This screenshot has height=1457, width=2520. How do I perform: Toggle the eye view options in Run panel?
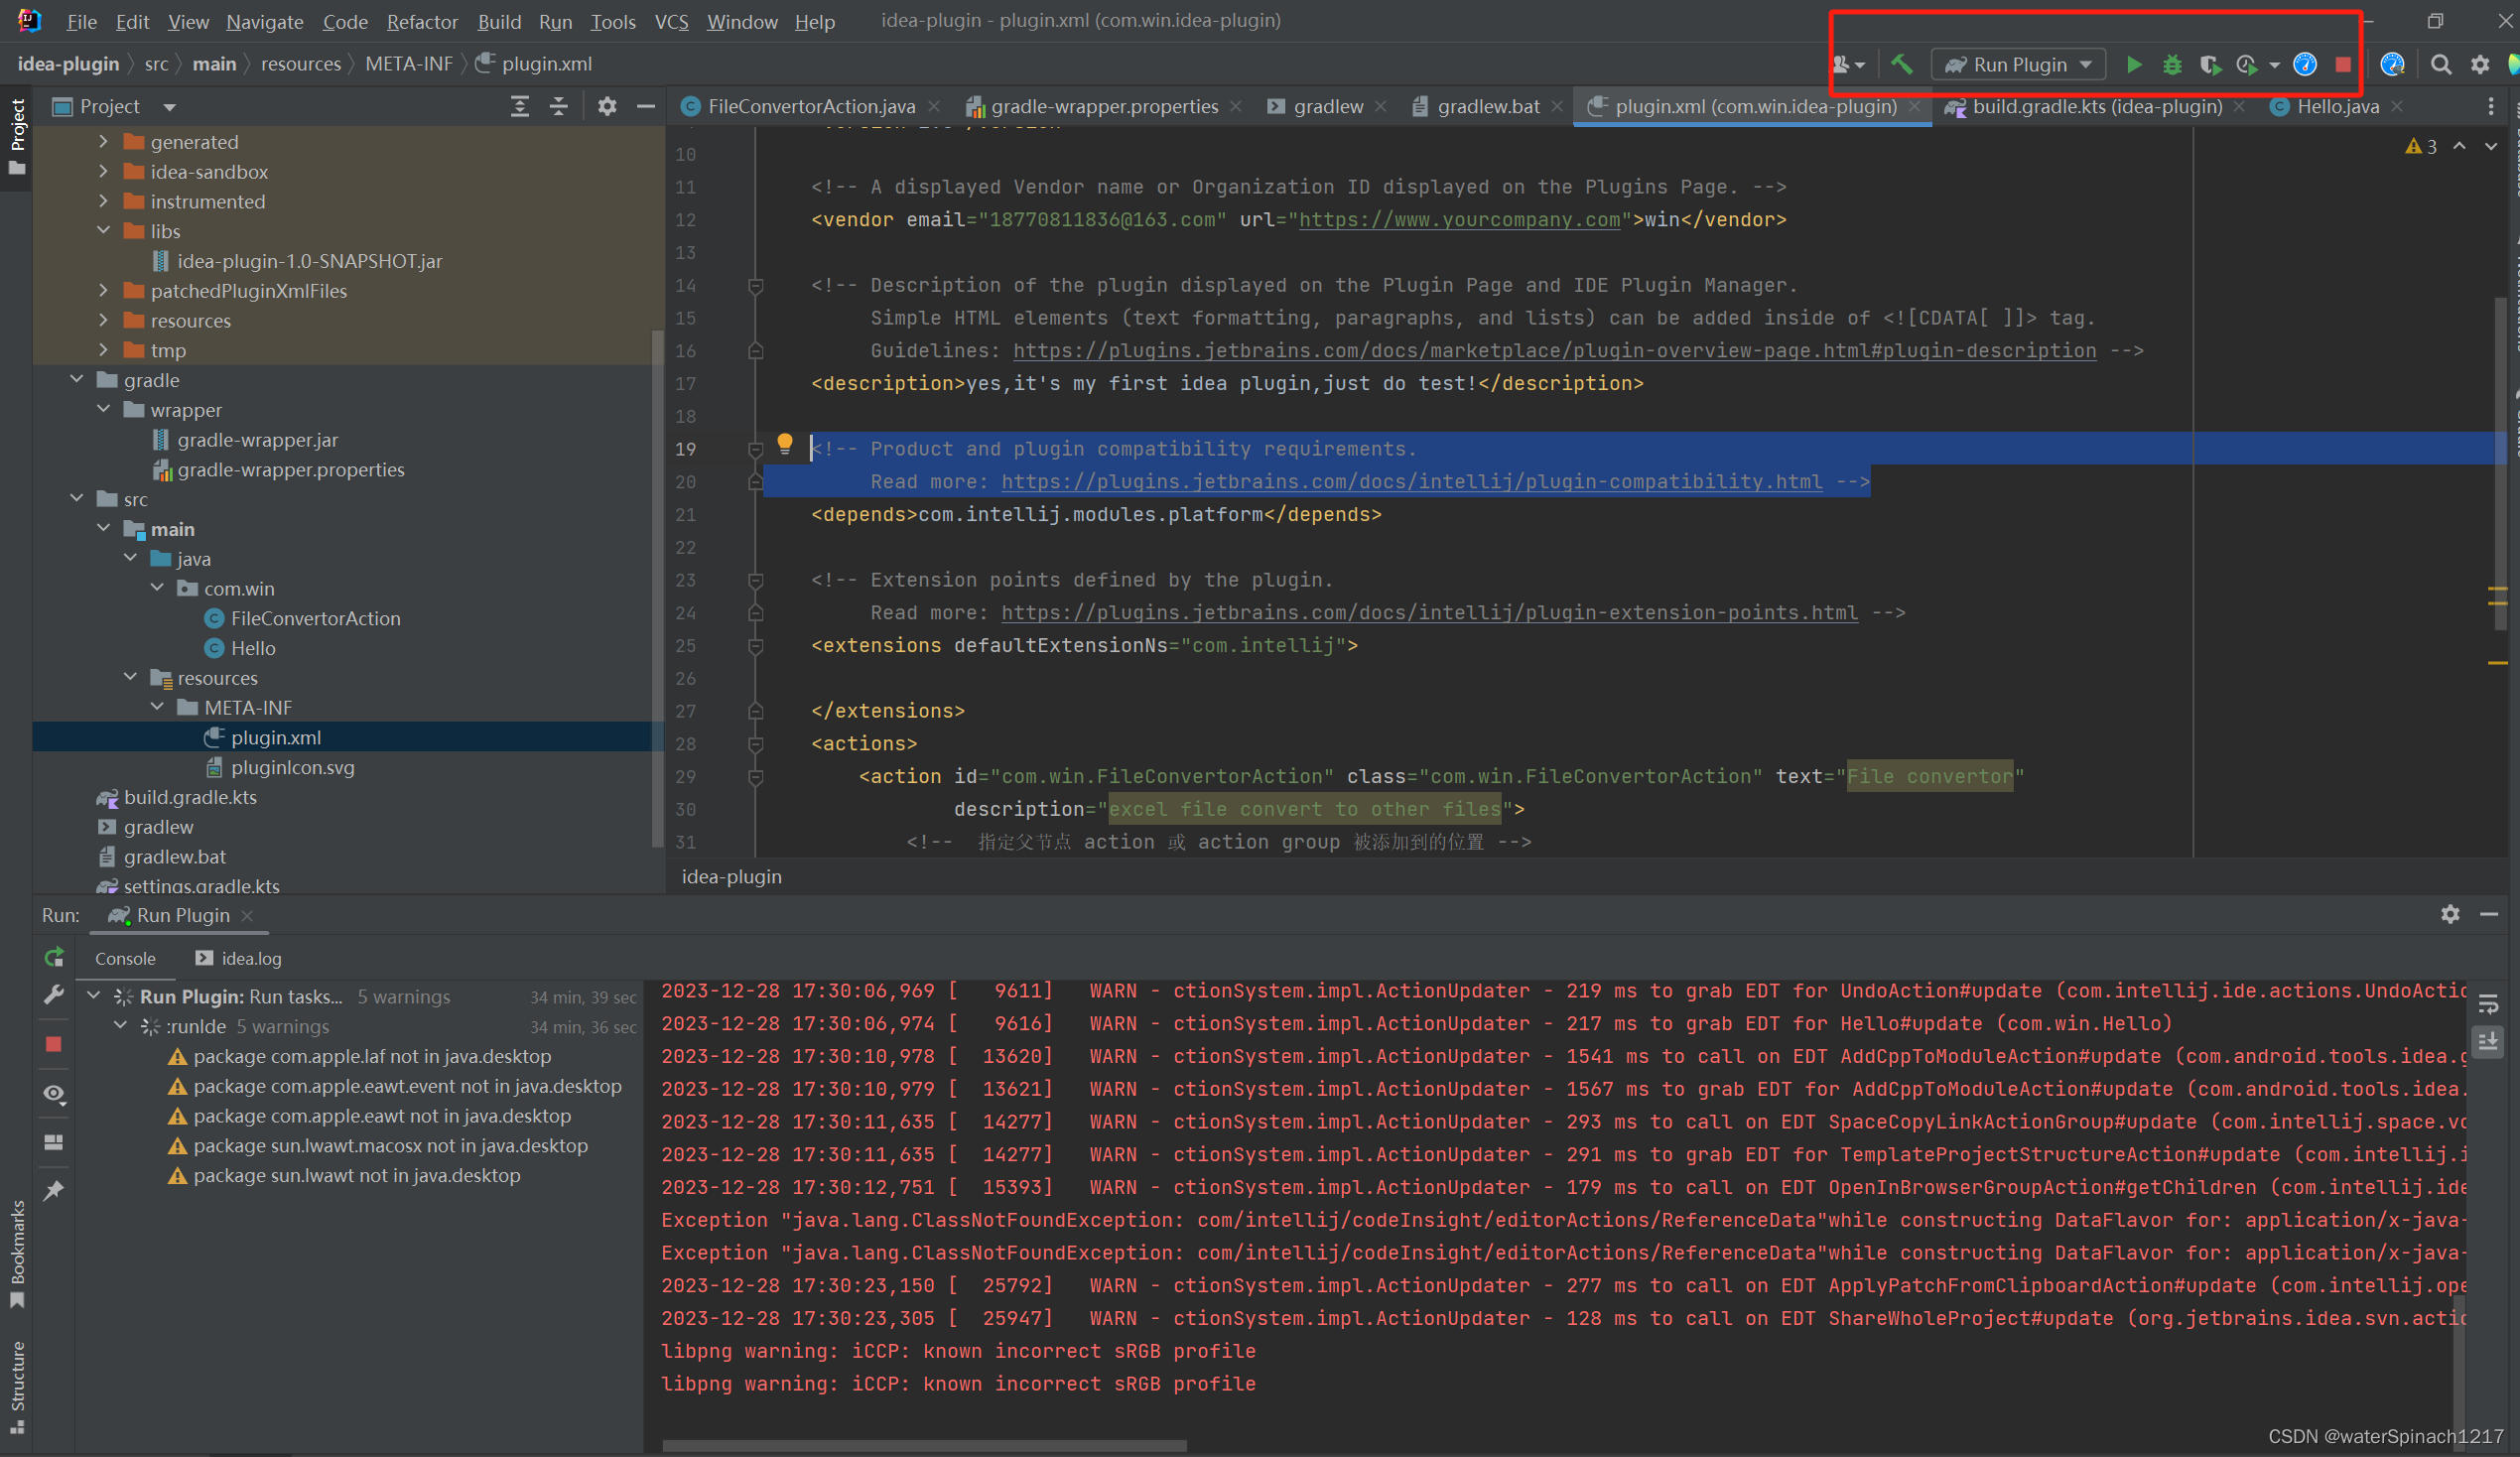(x=54, y=1093)
